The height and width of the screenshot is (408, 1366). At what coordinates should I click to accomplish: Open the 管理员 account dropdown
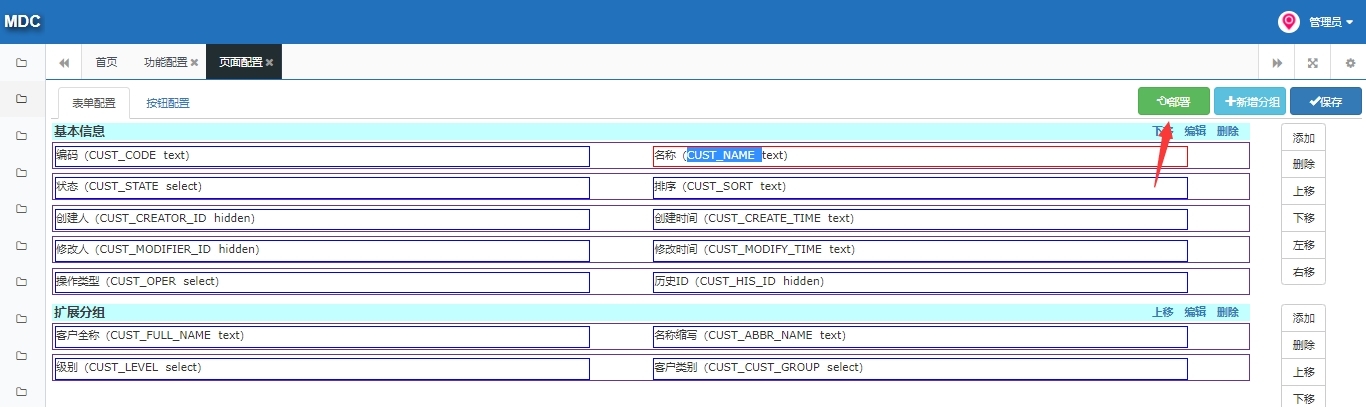point(1330,22)
